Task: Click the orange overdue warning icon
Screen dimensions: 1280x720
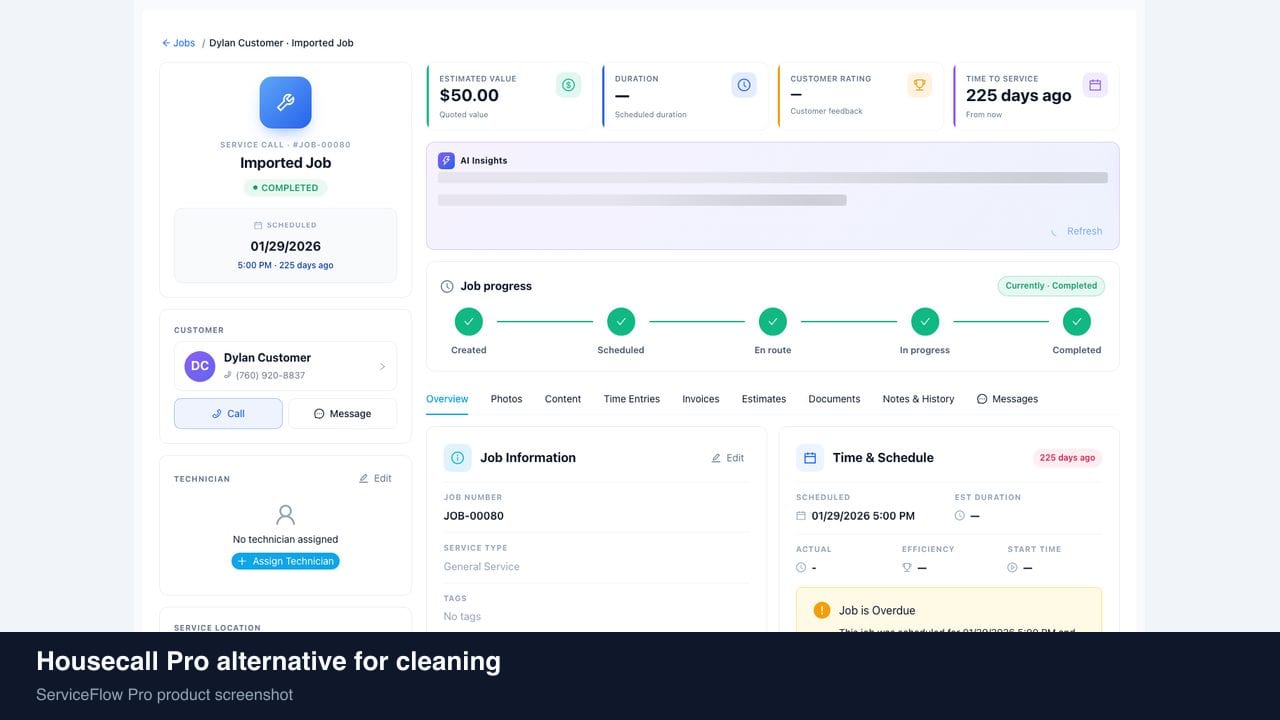Action: (x=822, y=610)
